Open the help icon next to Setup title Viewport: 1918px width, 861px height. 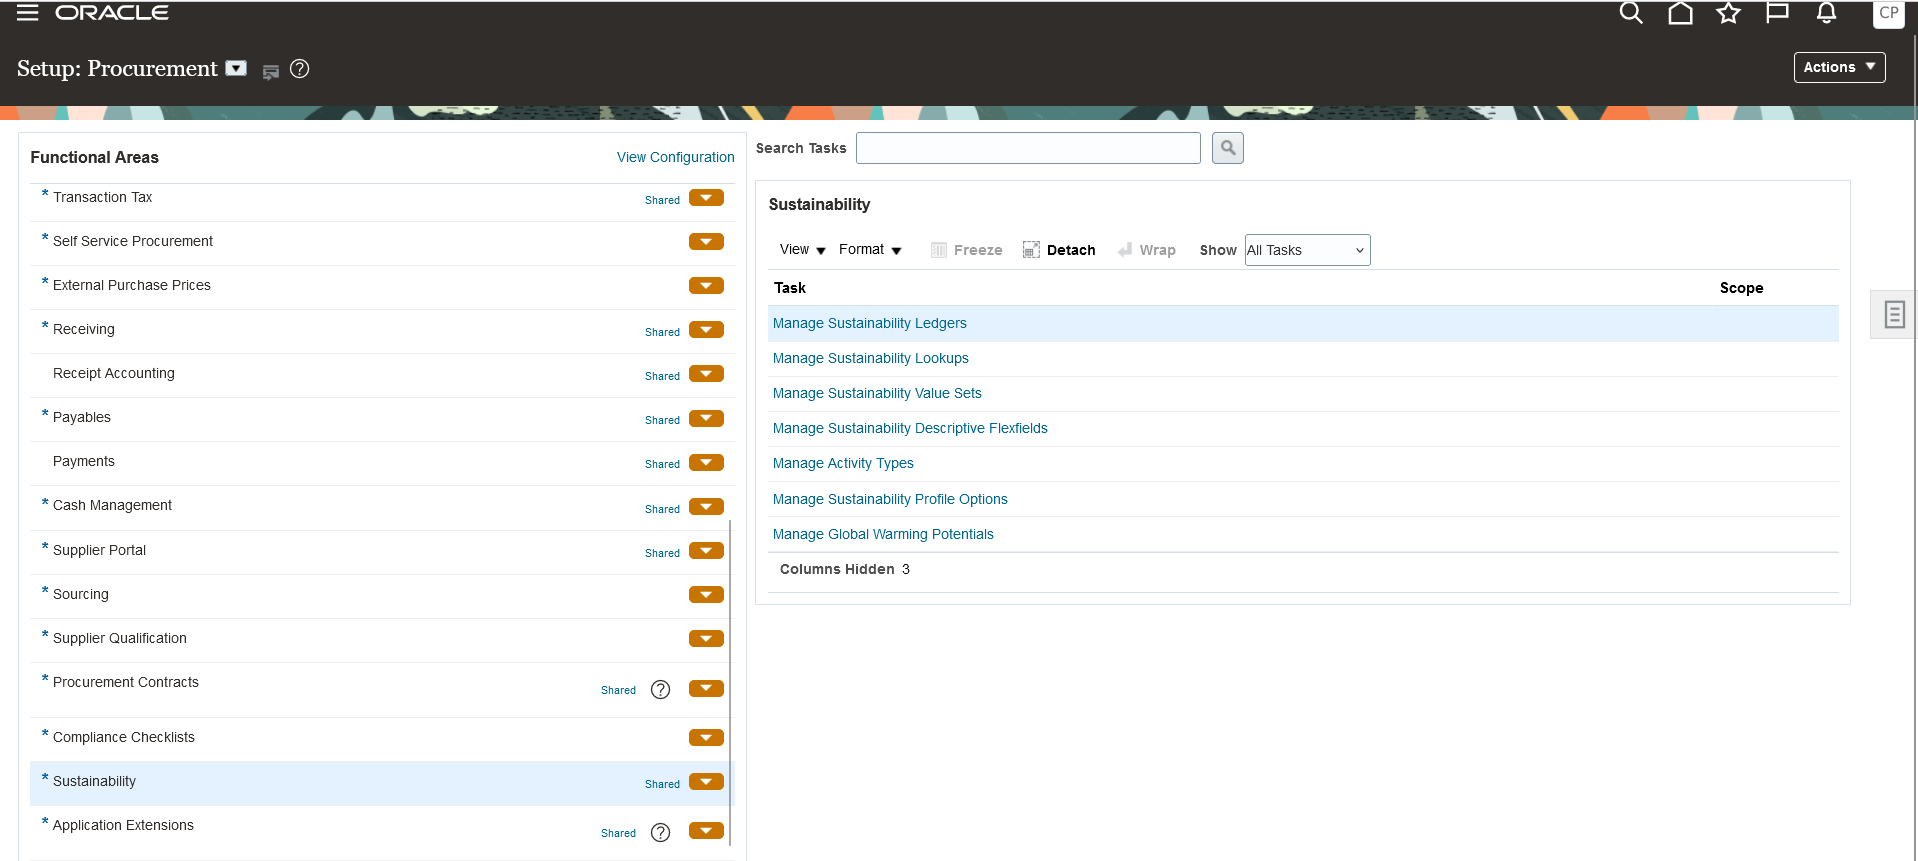[299, 69]
